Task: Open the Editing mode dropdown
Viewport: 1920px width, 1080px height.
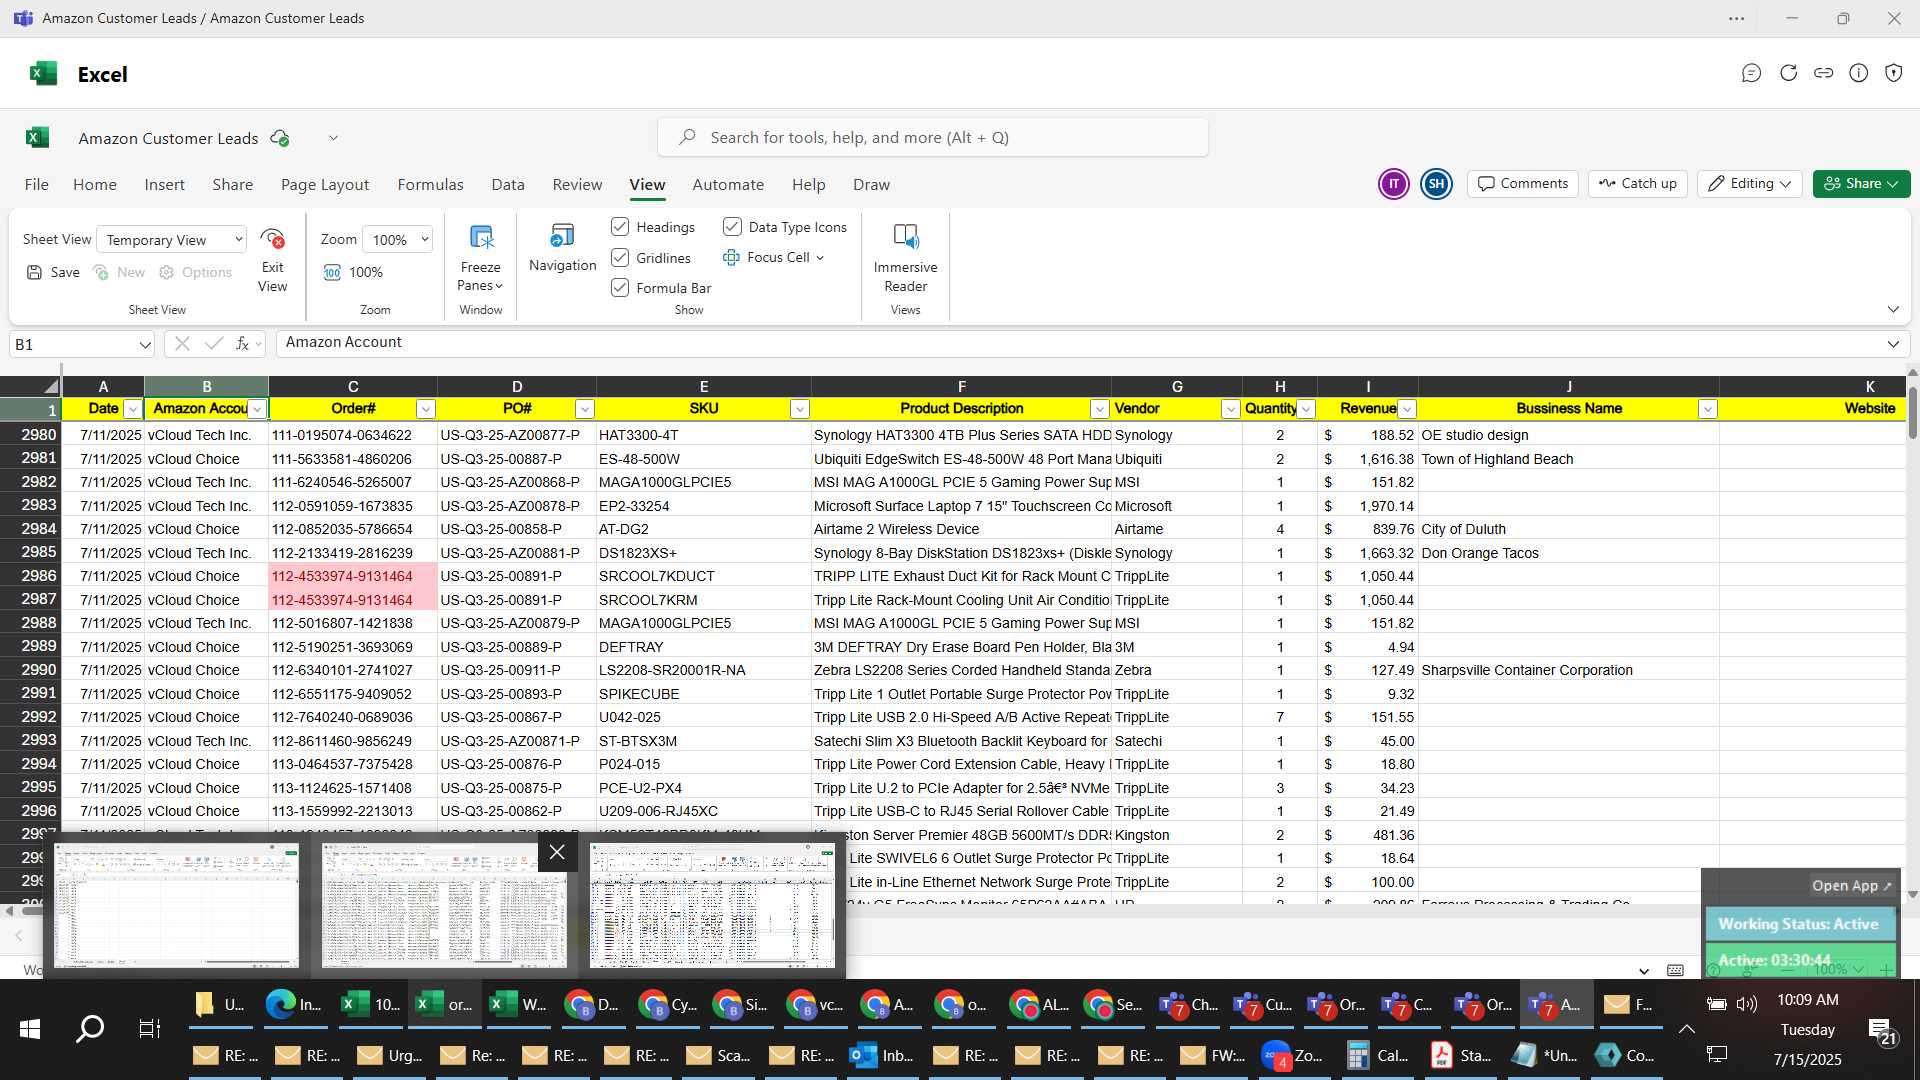Action: [x=1749, y=184]
